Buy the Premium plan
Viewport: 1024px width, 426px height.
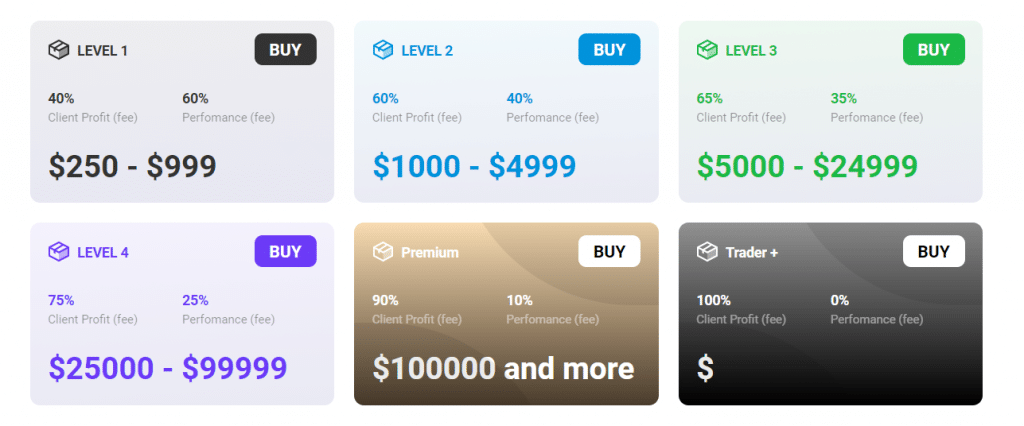[x=609, y=252]
